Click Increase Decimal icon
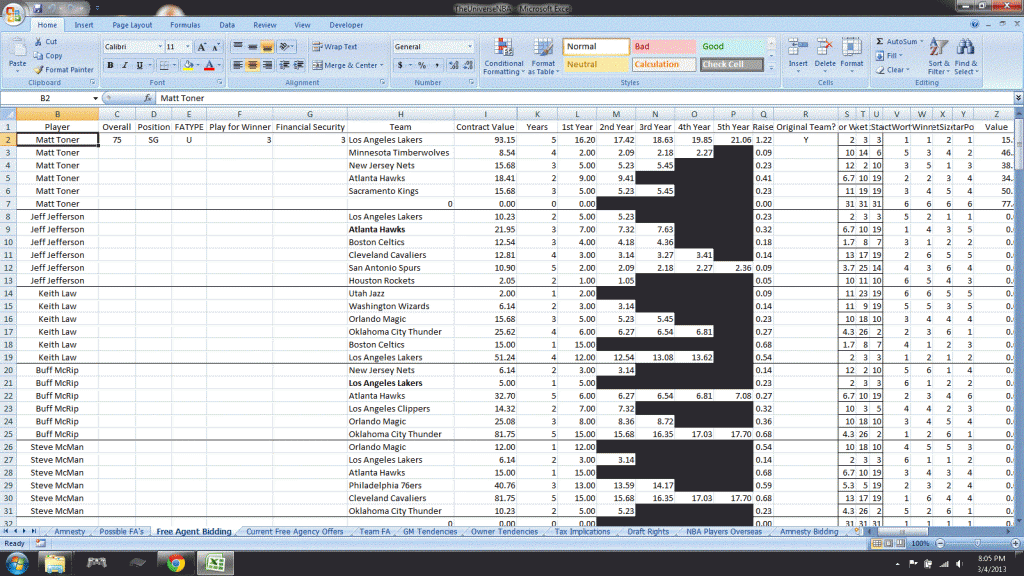Screen dimensions: 1024x576 [x=454, y=65]
